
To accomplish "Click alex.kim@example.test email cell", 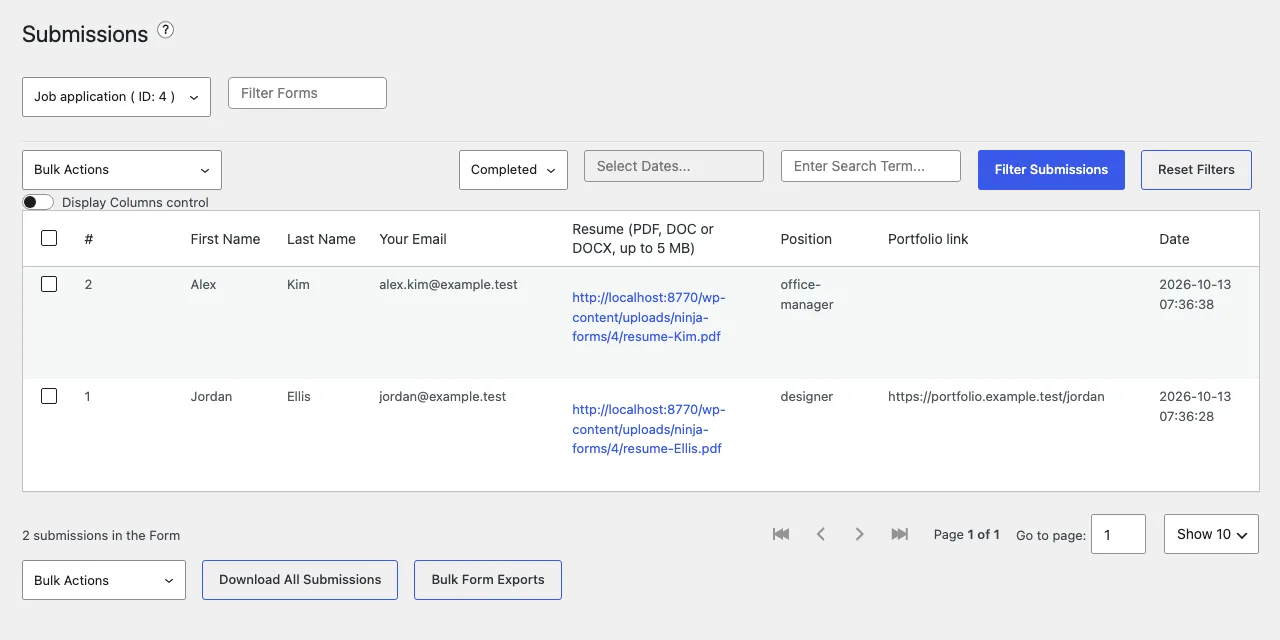I will [448, 285].
